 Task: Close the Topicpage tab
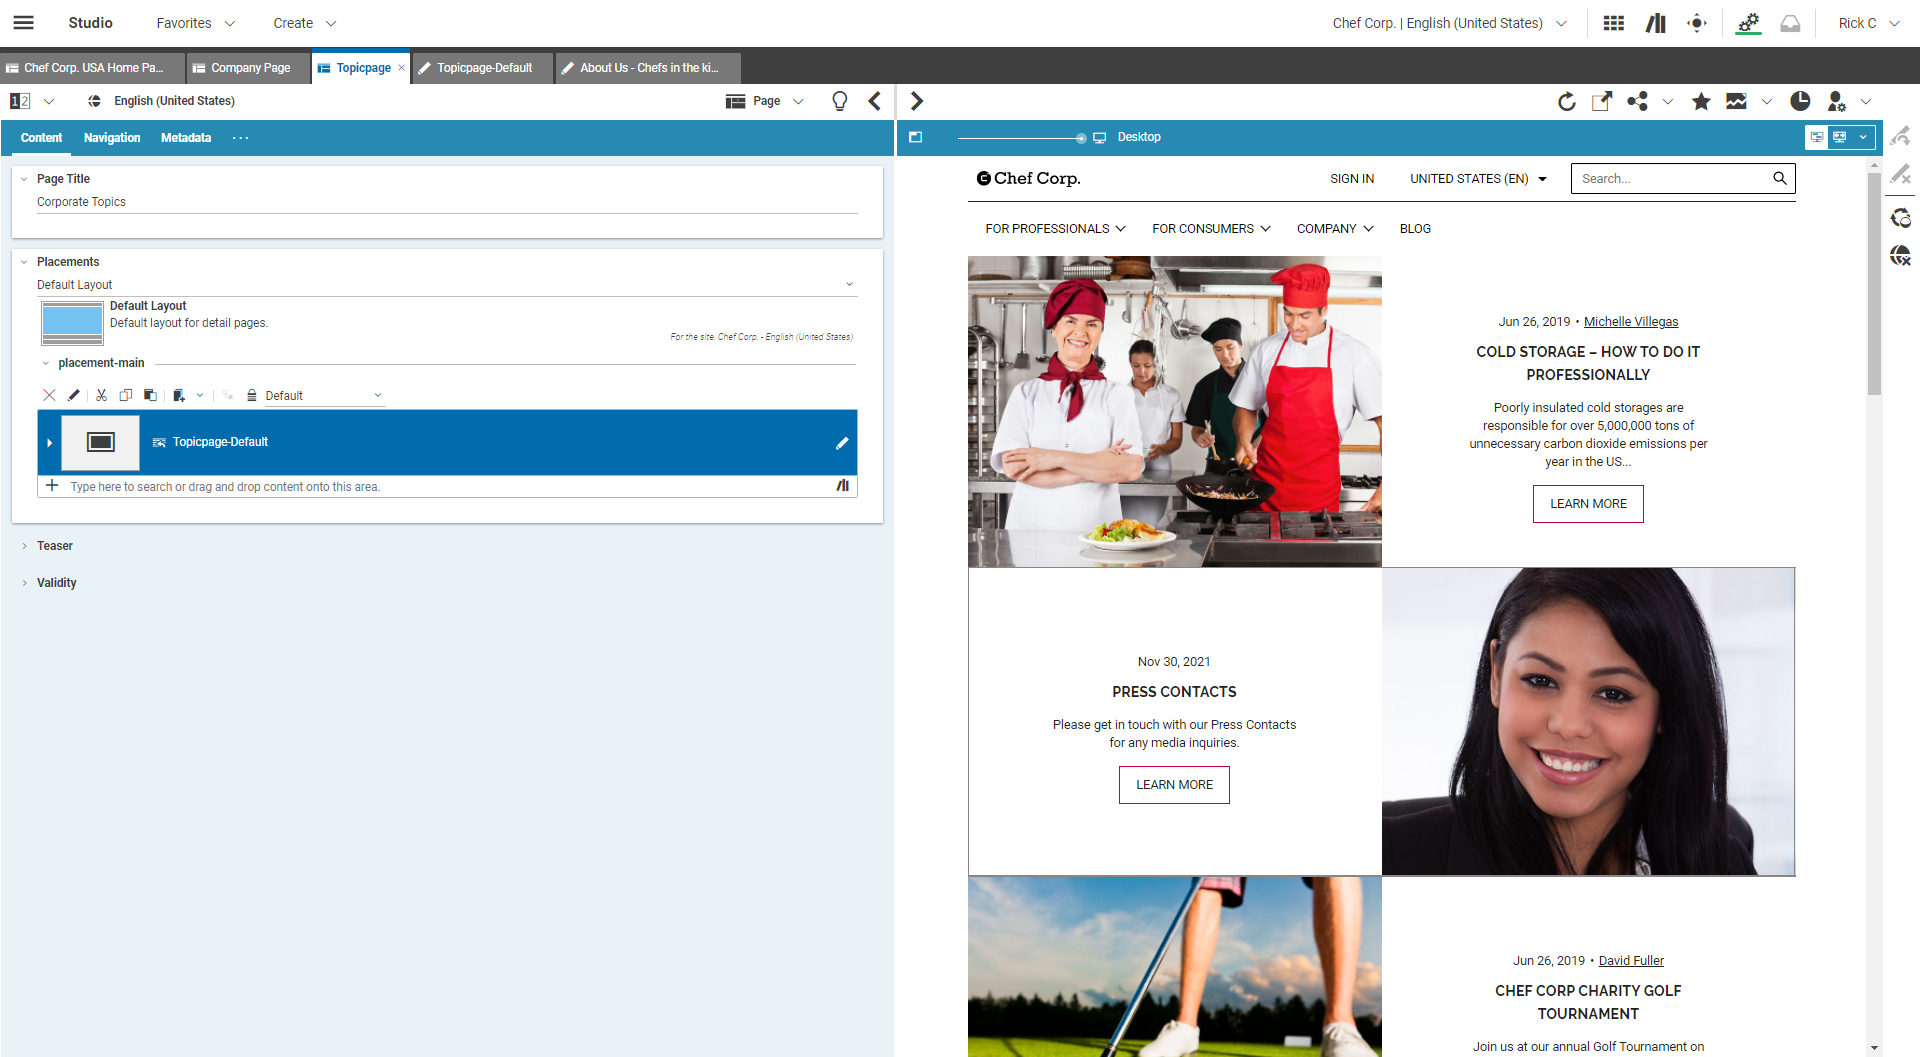tap(401, 68)
